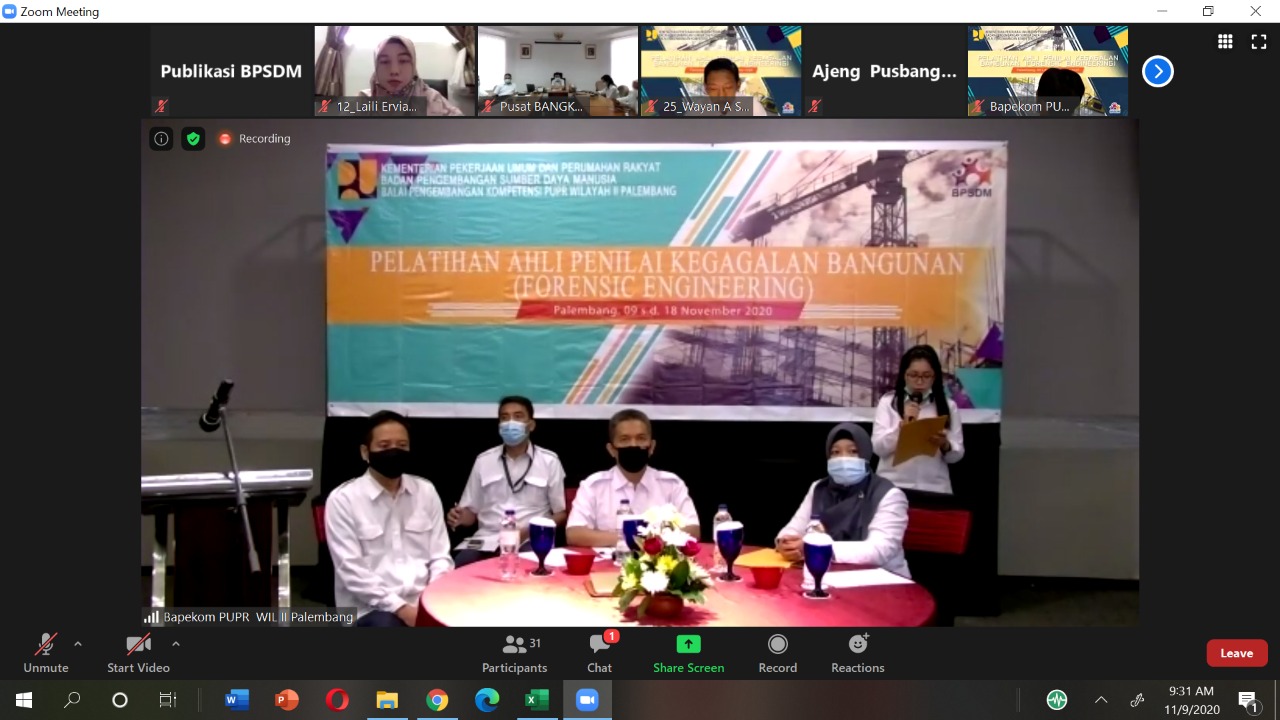Start the video camera
1280x720 pixels.
pos(138,653)
